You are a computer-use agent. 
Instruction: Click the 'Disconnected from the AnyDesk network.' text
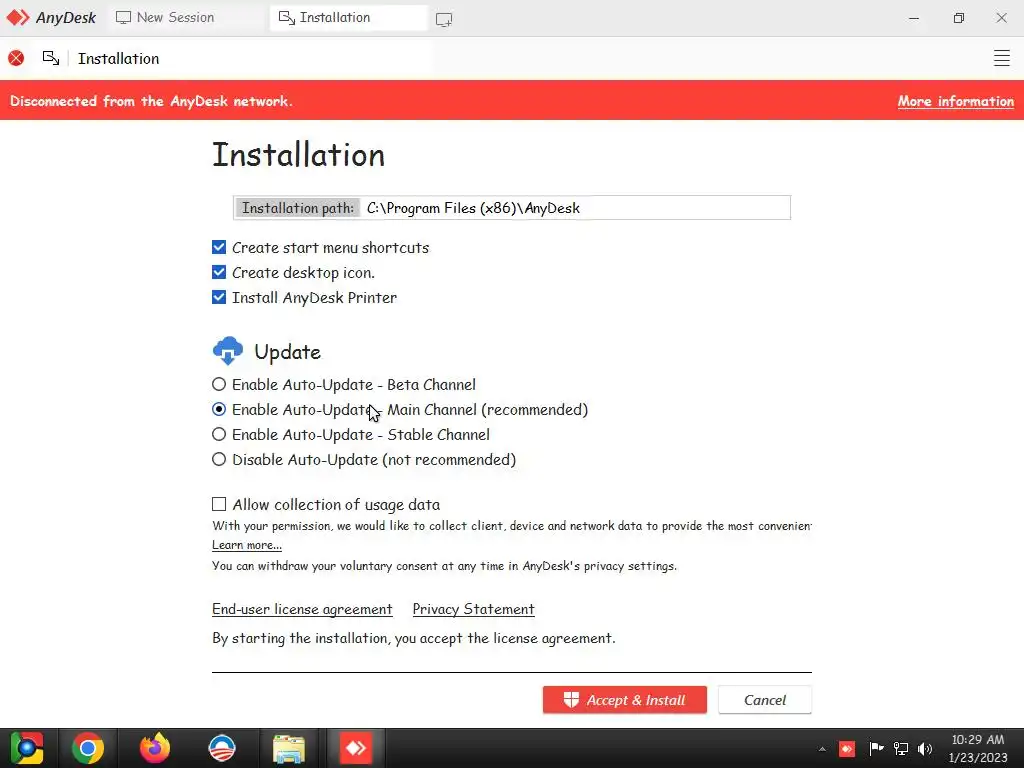pyautogui.click(x=152, y=101)
